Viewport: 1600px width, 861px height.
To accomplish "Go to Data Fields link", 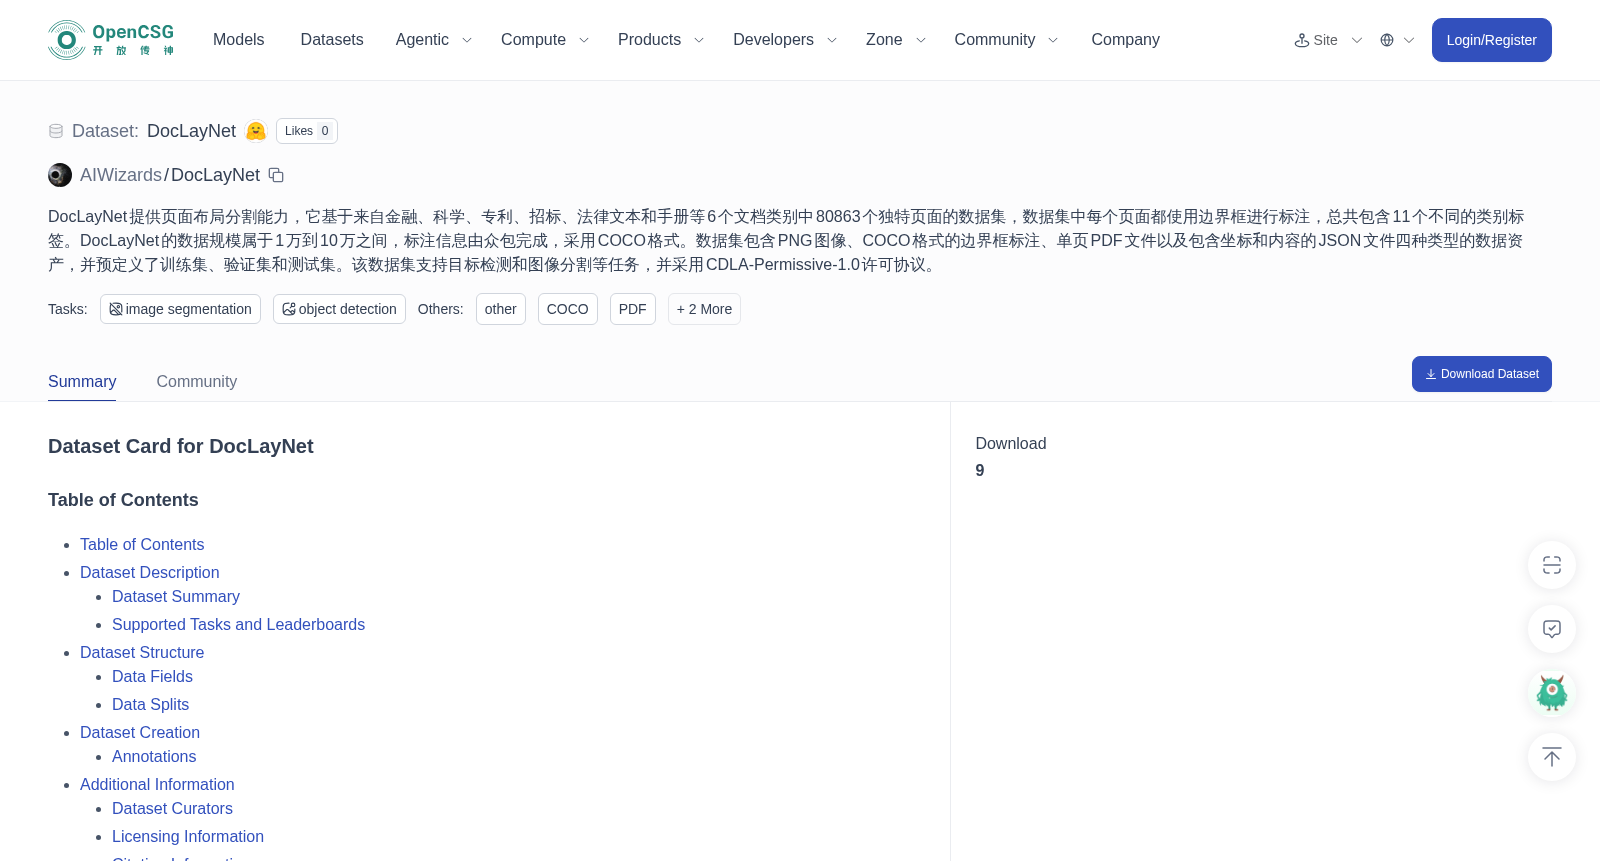I will [152, 677].
